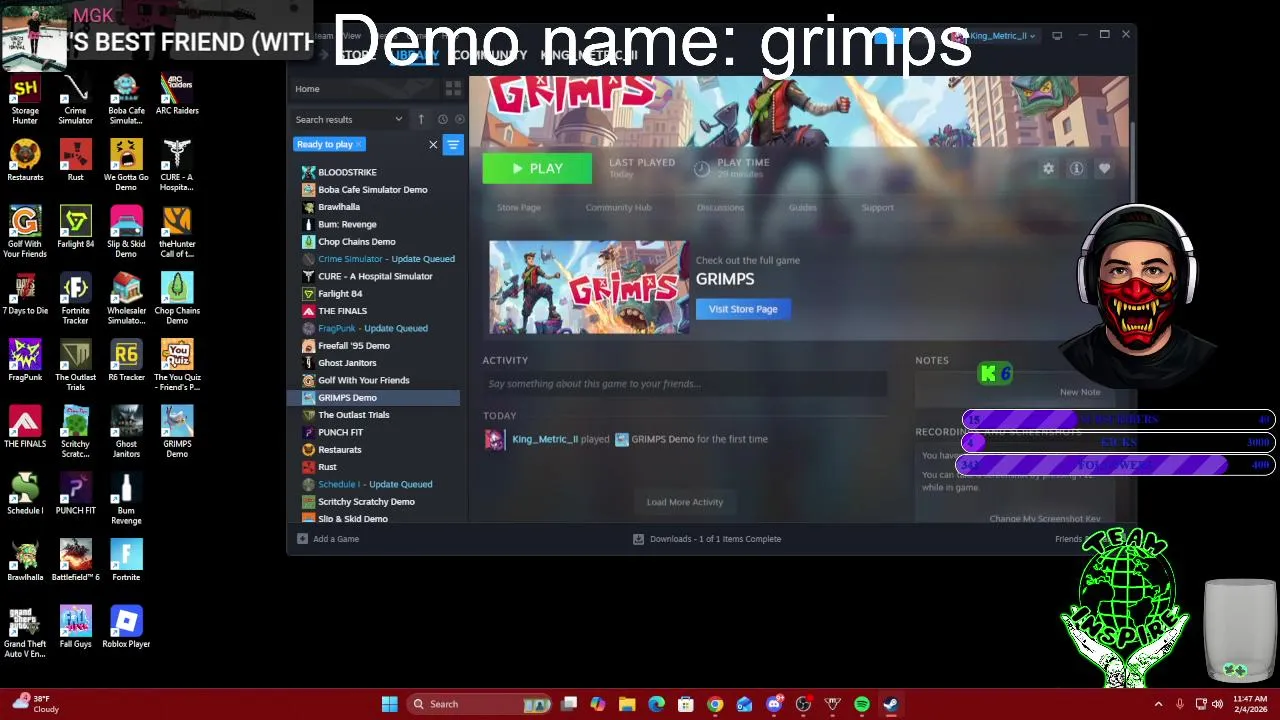
Task: Select THE FINALS red icon in library list
Action: click(x=308, y=311)
